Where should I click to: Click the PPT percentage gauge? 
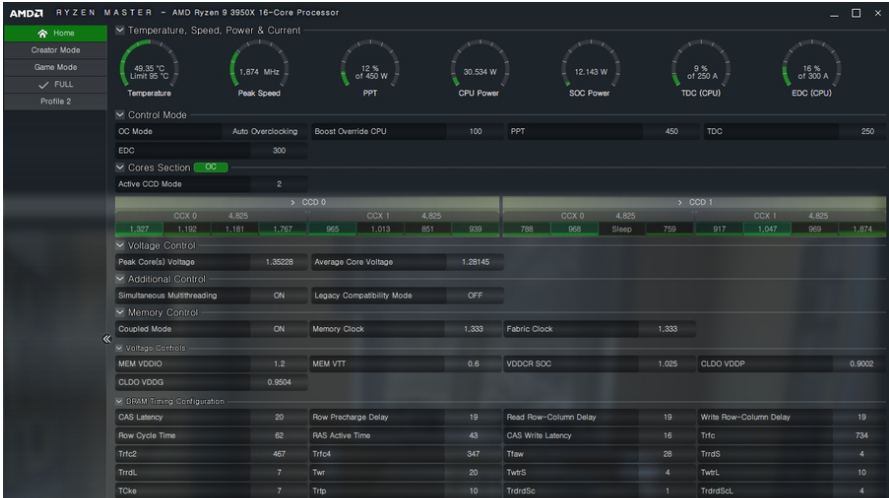pos(370,69)
